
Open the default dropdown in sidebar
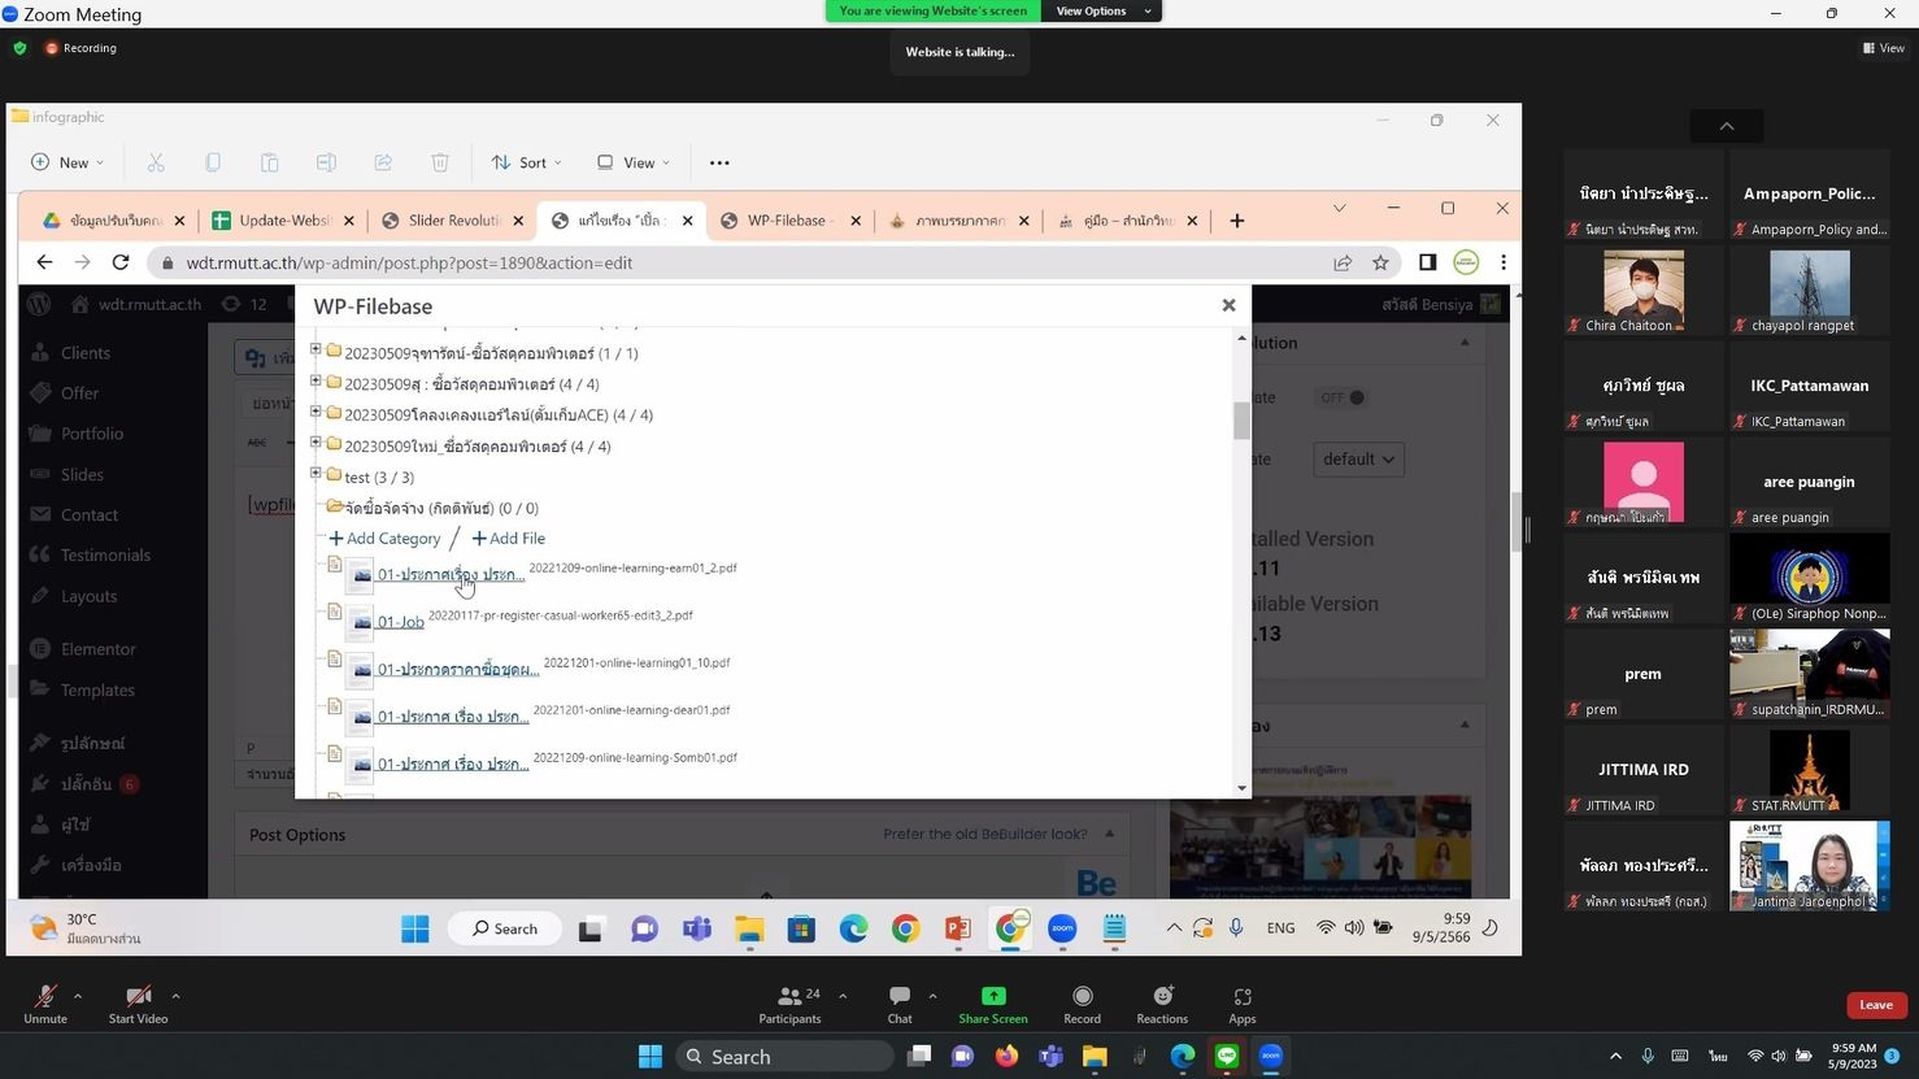[x=1358, y=459]
